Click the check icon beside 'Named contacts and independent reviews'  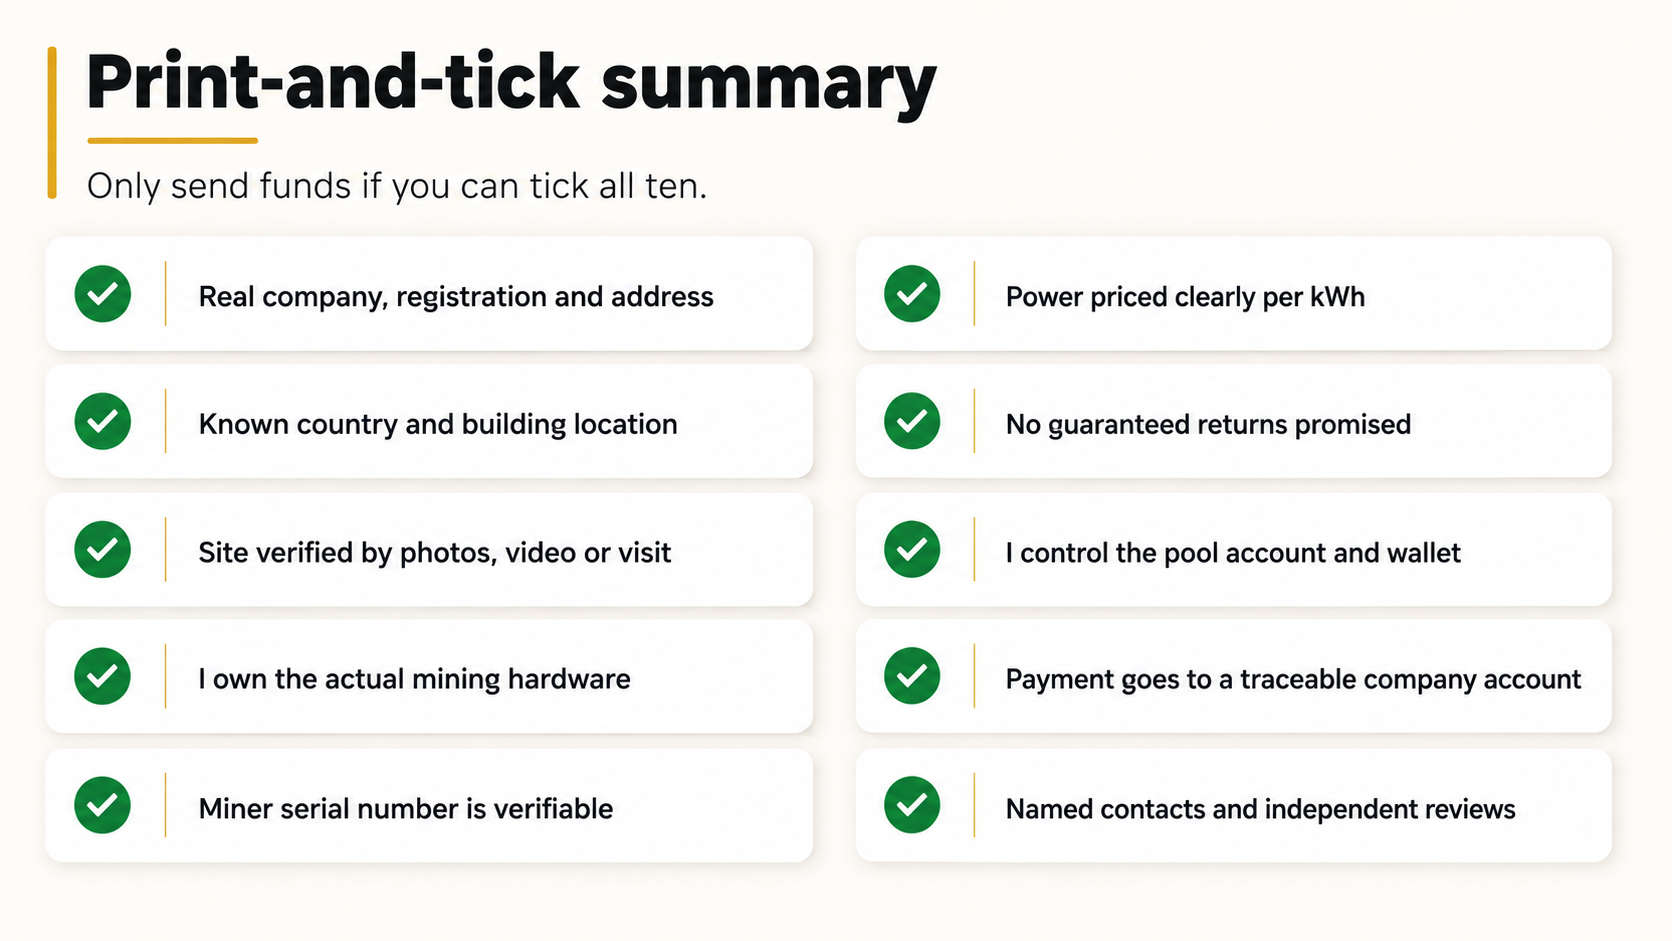(x=912, y=805)
